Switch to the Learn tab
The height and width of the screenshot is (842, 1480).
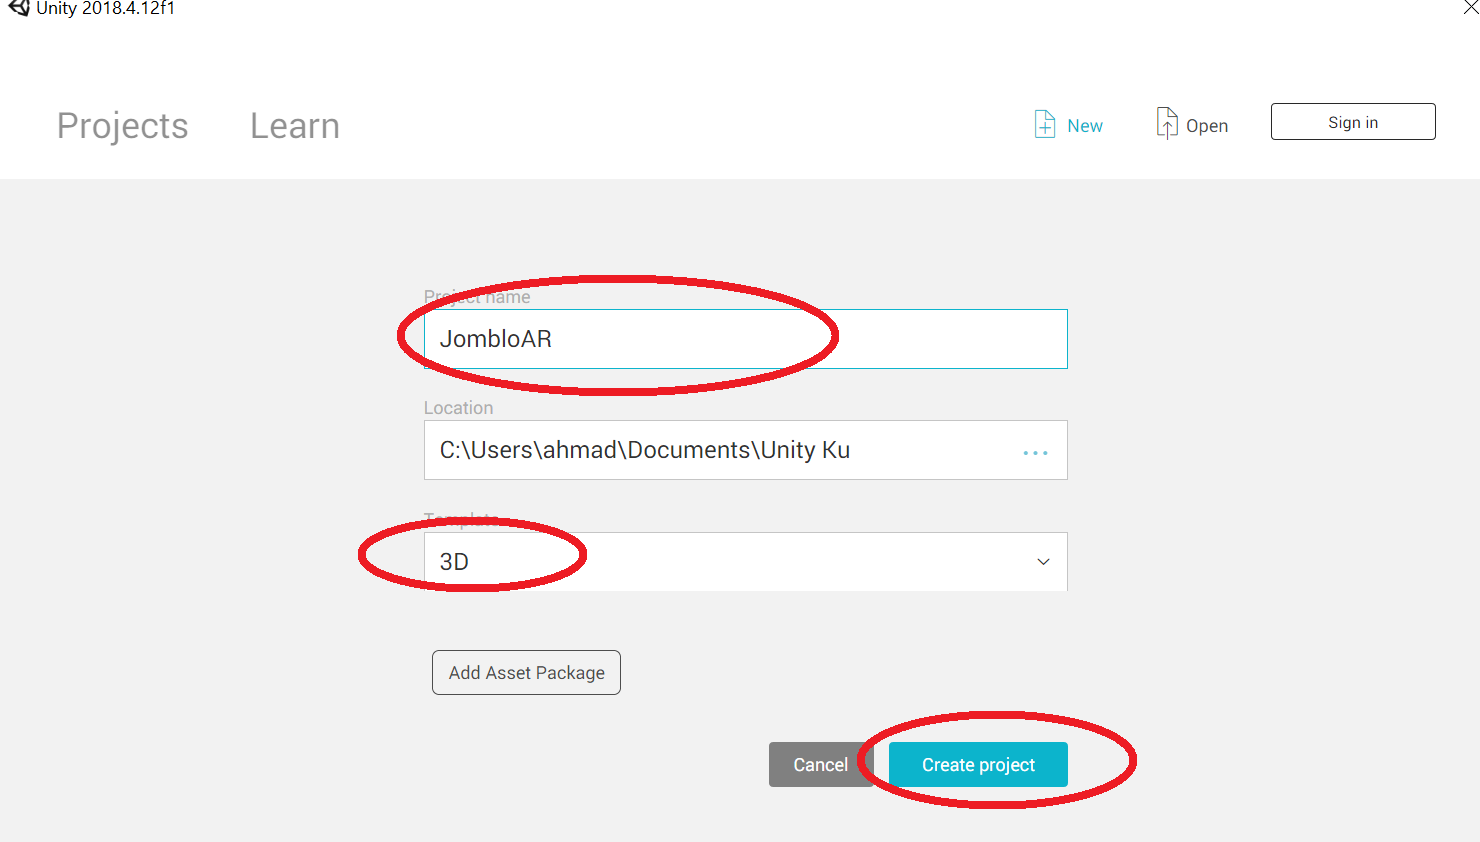pyautogui.click(x=295, y=126)
